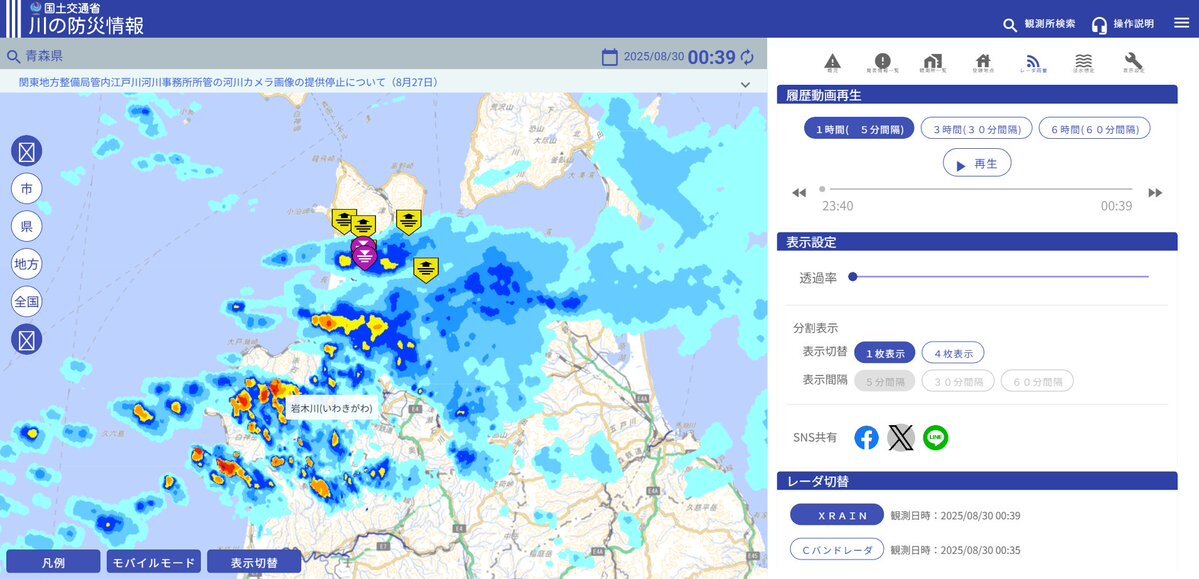Screen dimensions: 1199x579
Task: Share to Facebook
Action: 866,438
